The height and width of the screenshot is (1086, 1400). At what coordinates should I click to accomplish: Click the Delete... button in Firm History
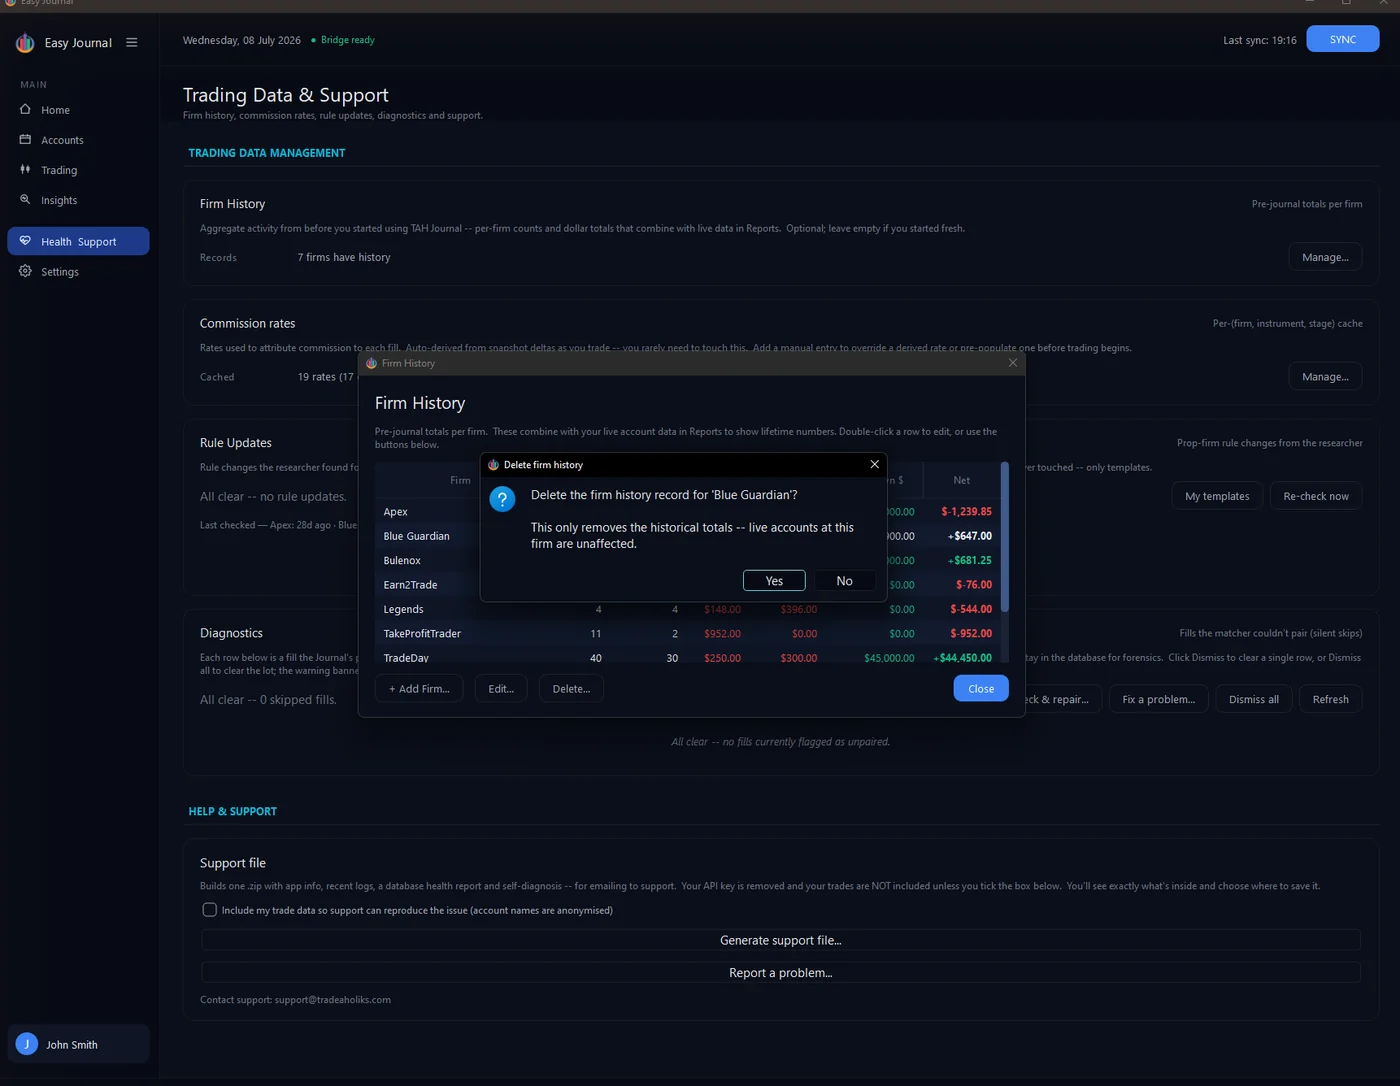pos(571,688)
